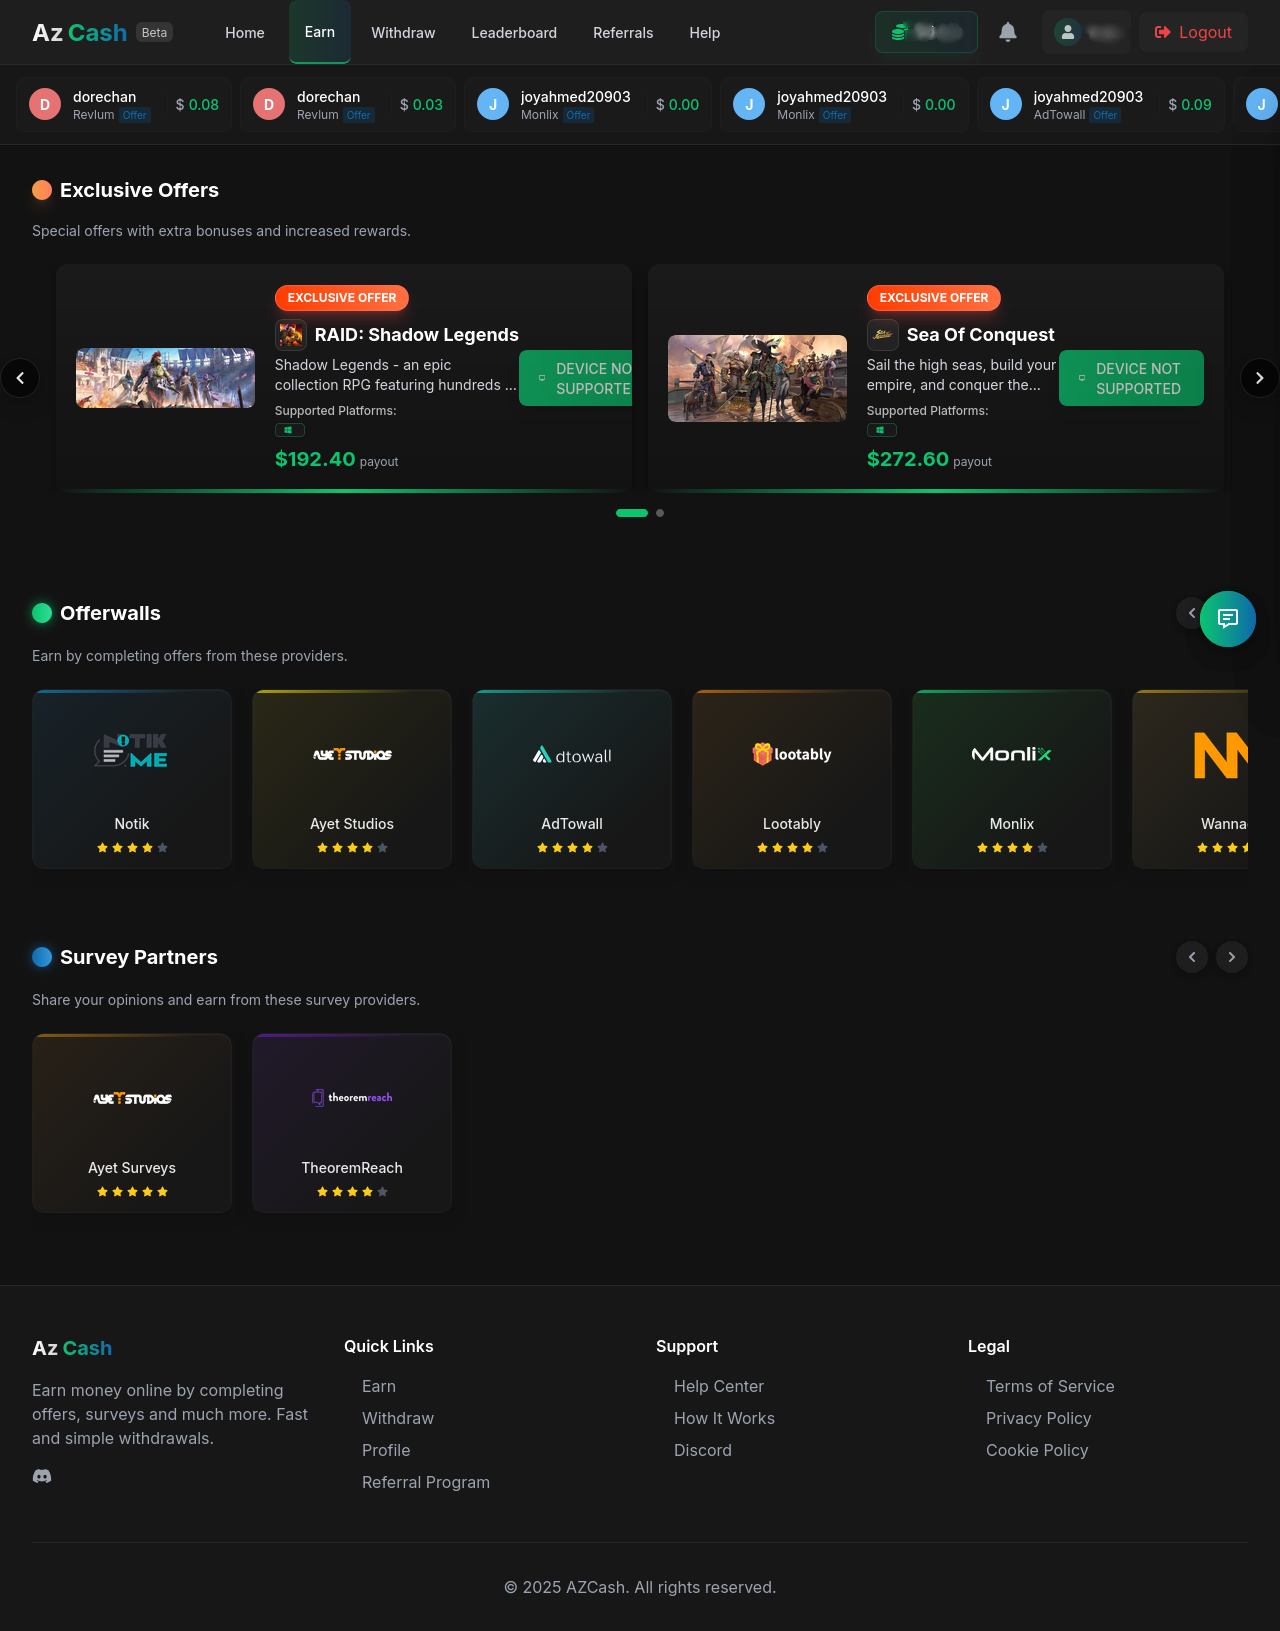Screen dimensions: 1280x1631
Task: Click the Lootably offerwall logo
Action: pos(792,754)
